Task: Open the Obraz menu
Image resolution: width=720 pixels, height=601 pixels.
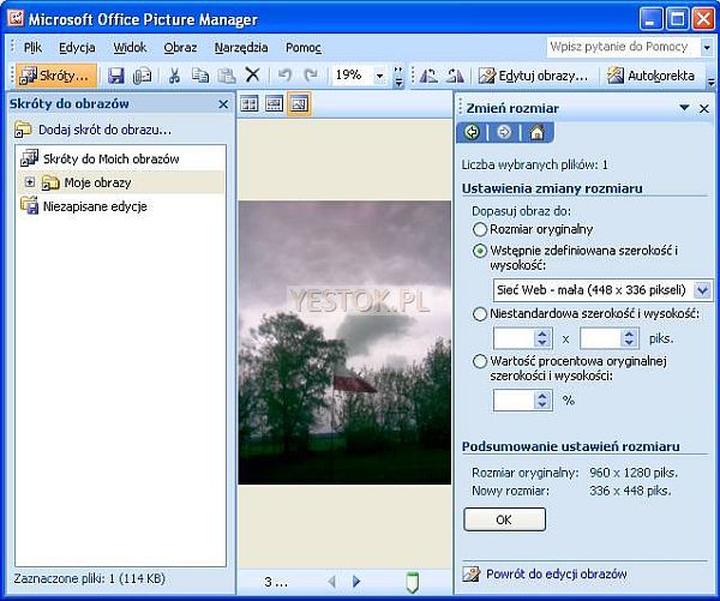Action: [x=180, y=47]
